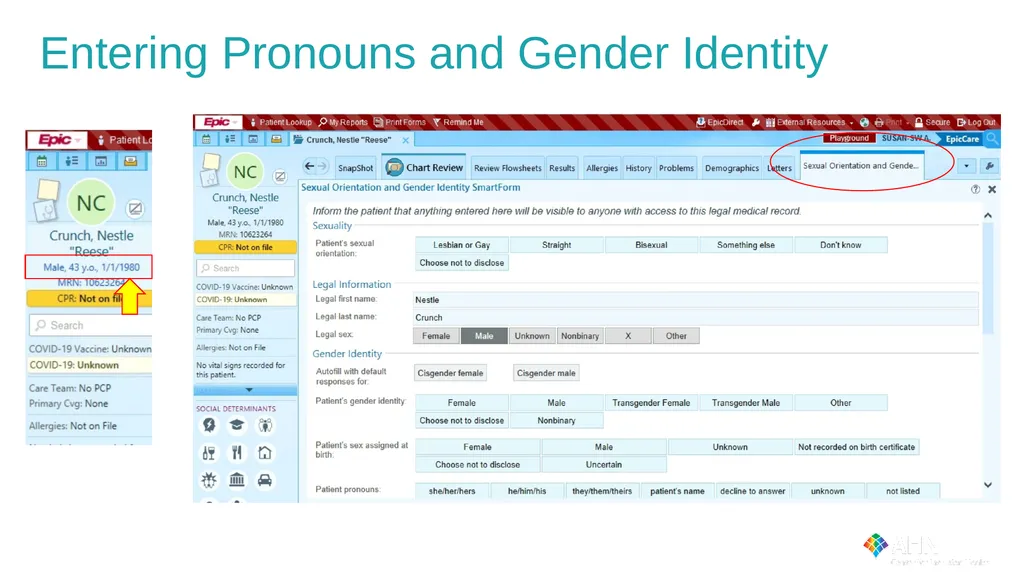Open the calendar icon in main Epic toolbar

click(x=206, y=139)
